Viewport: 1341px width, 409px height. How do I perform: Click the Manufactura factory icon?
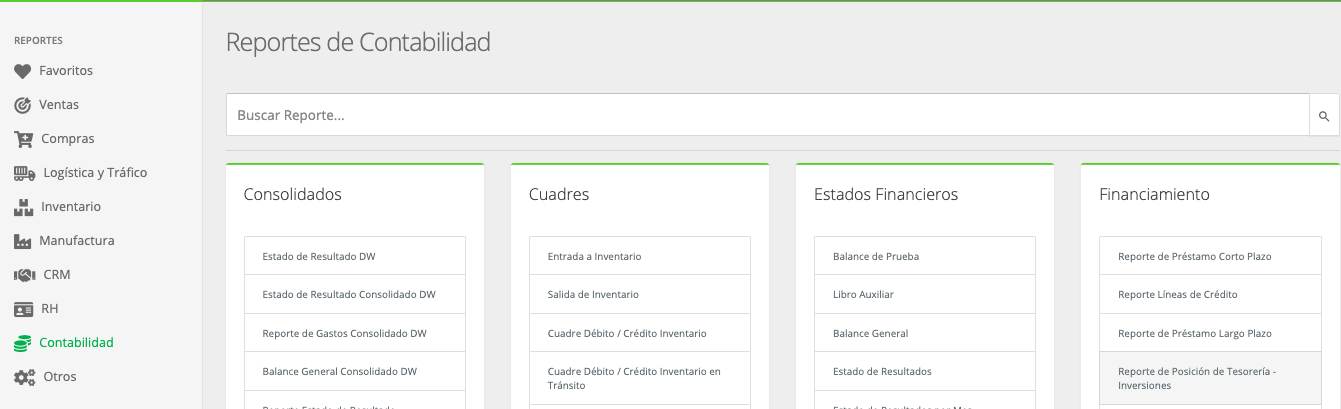(x=23, y=241)
